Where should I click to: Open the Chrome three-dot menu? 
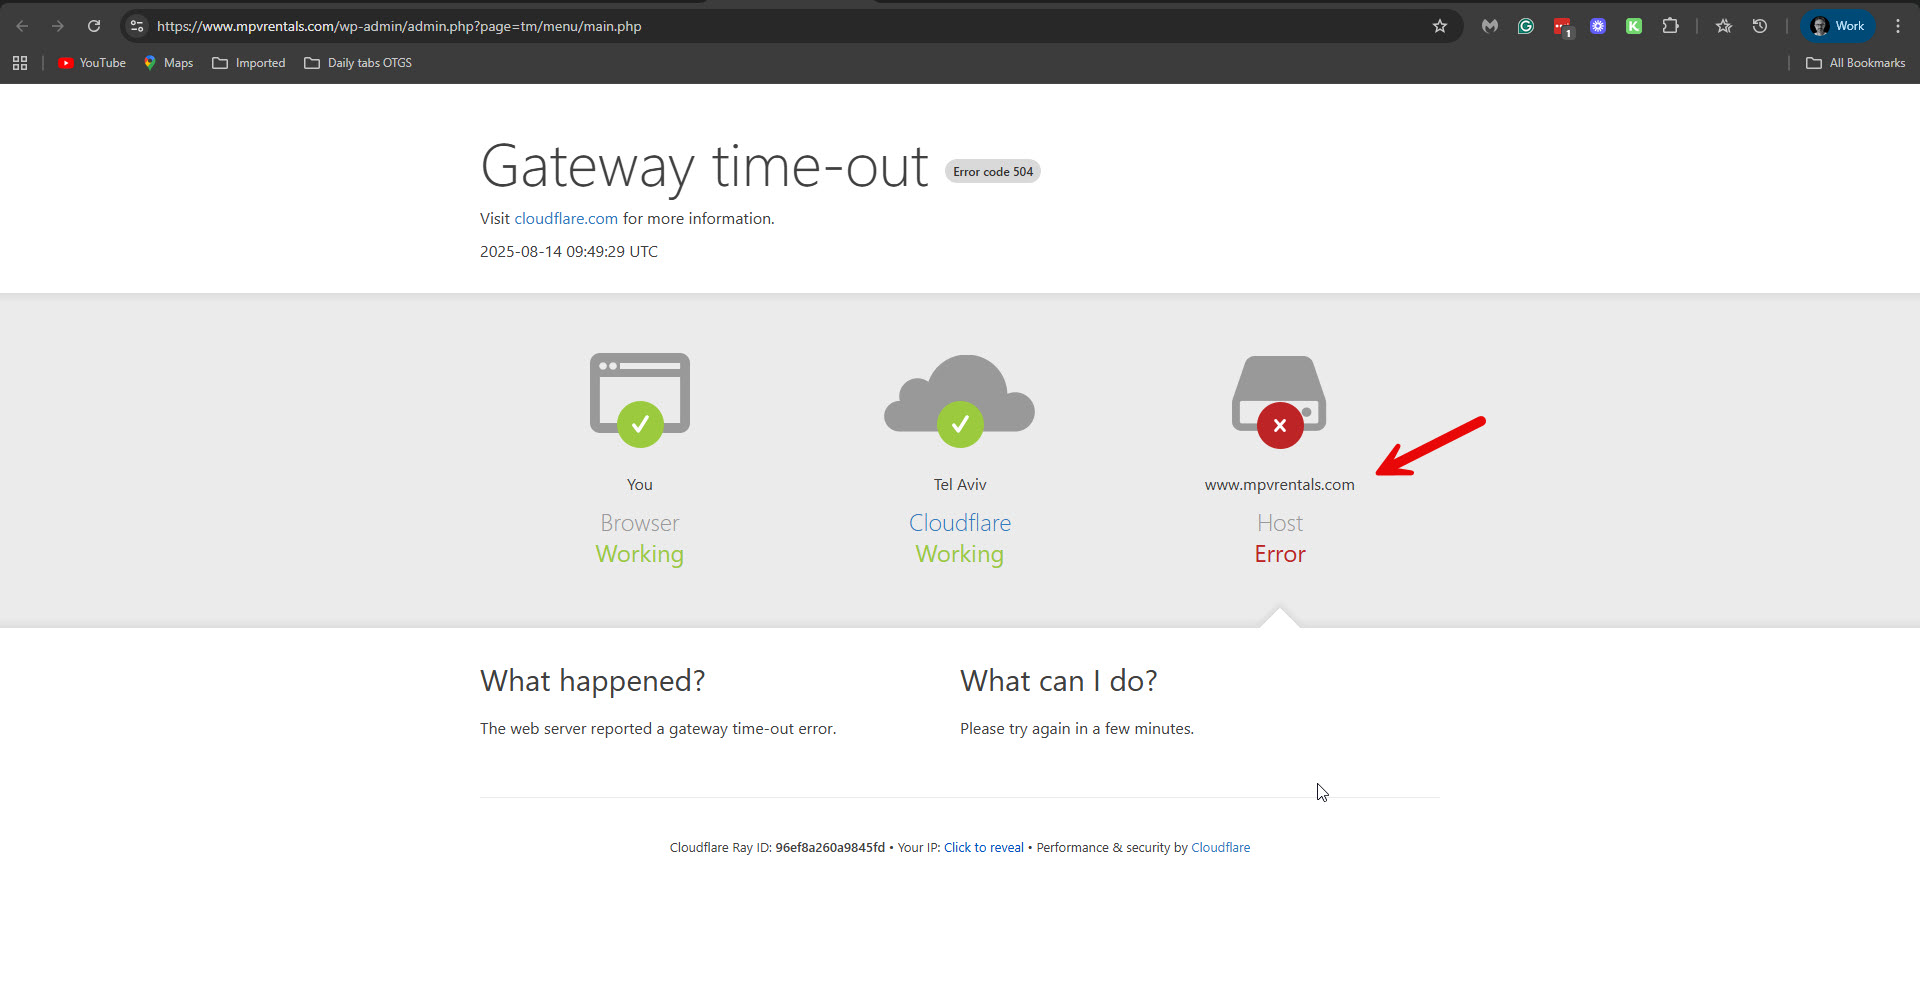(x=1898, y=26)
